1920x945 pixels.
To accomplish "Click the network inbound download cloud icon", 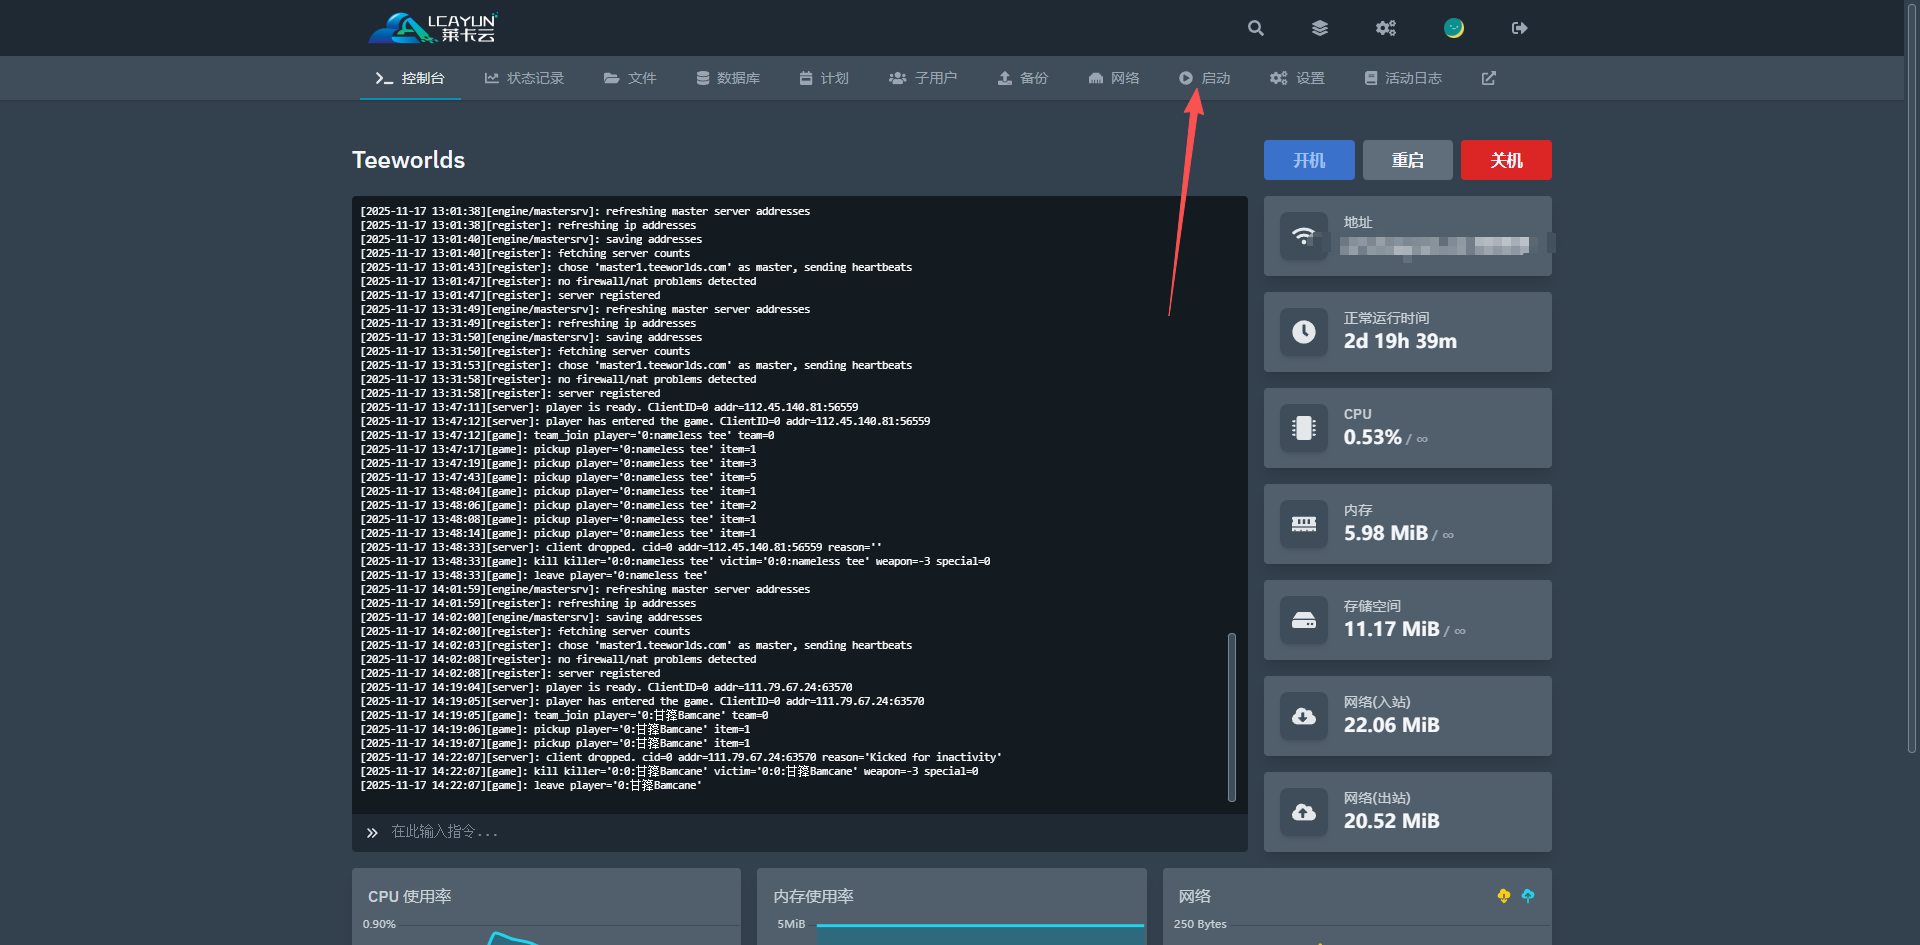I will point(1304,716).
